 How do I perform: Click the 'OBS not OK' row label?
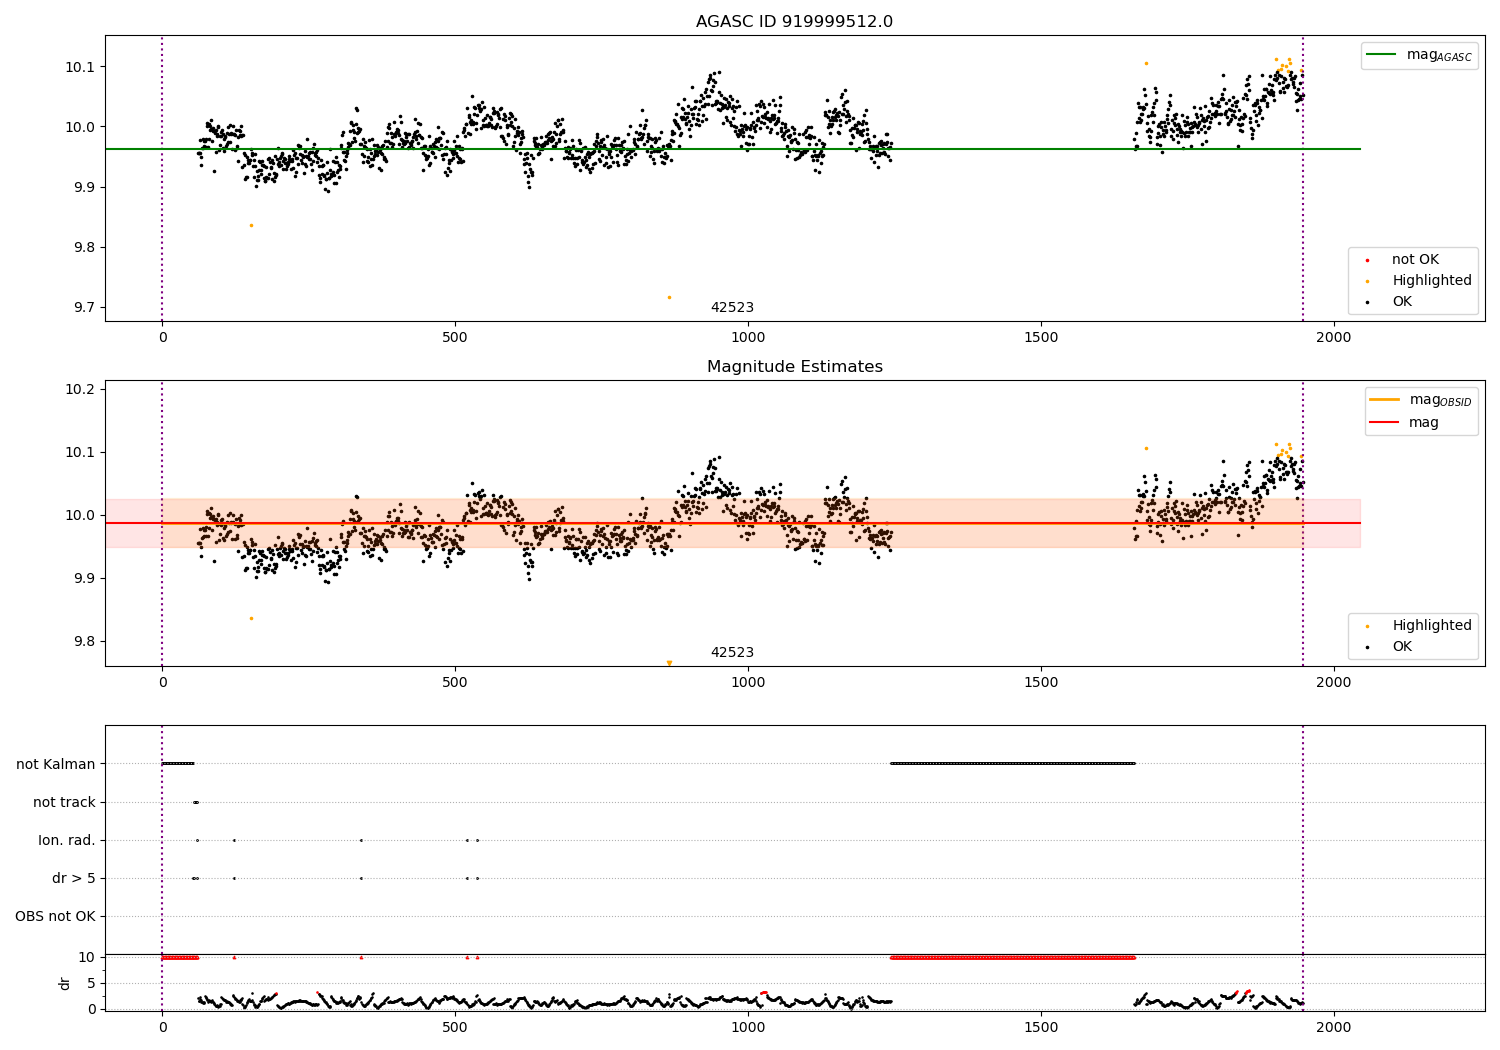pos(55,916)
